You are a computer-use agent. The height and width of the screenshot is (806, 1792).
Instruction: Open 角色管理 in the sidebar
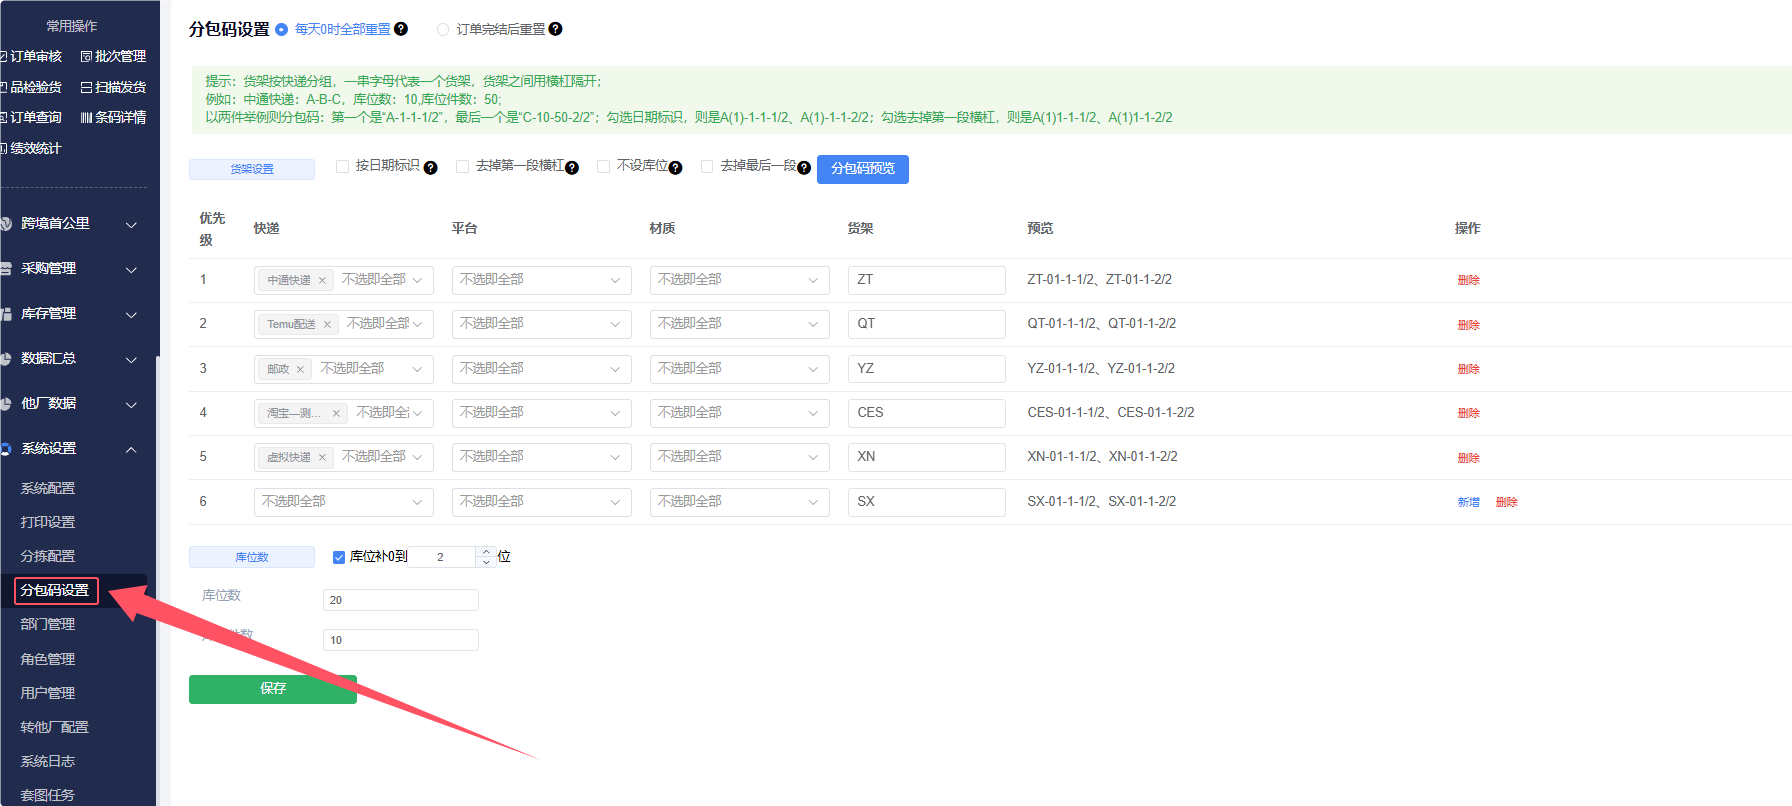click(48, 659)
